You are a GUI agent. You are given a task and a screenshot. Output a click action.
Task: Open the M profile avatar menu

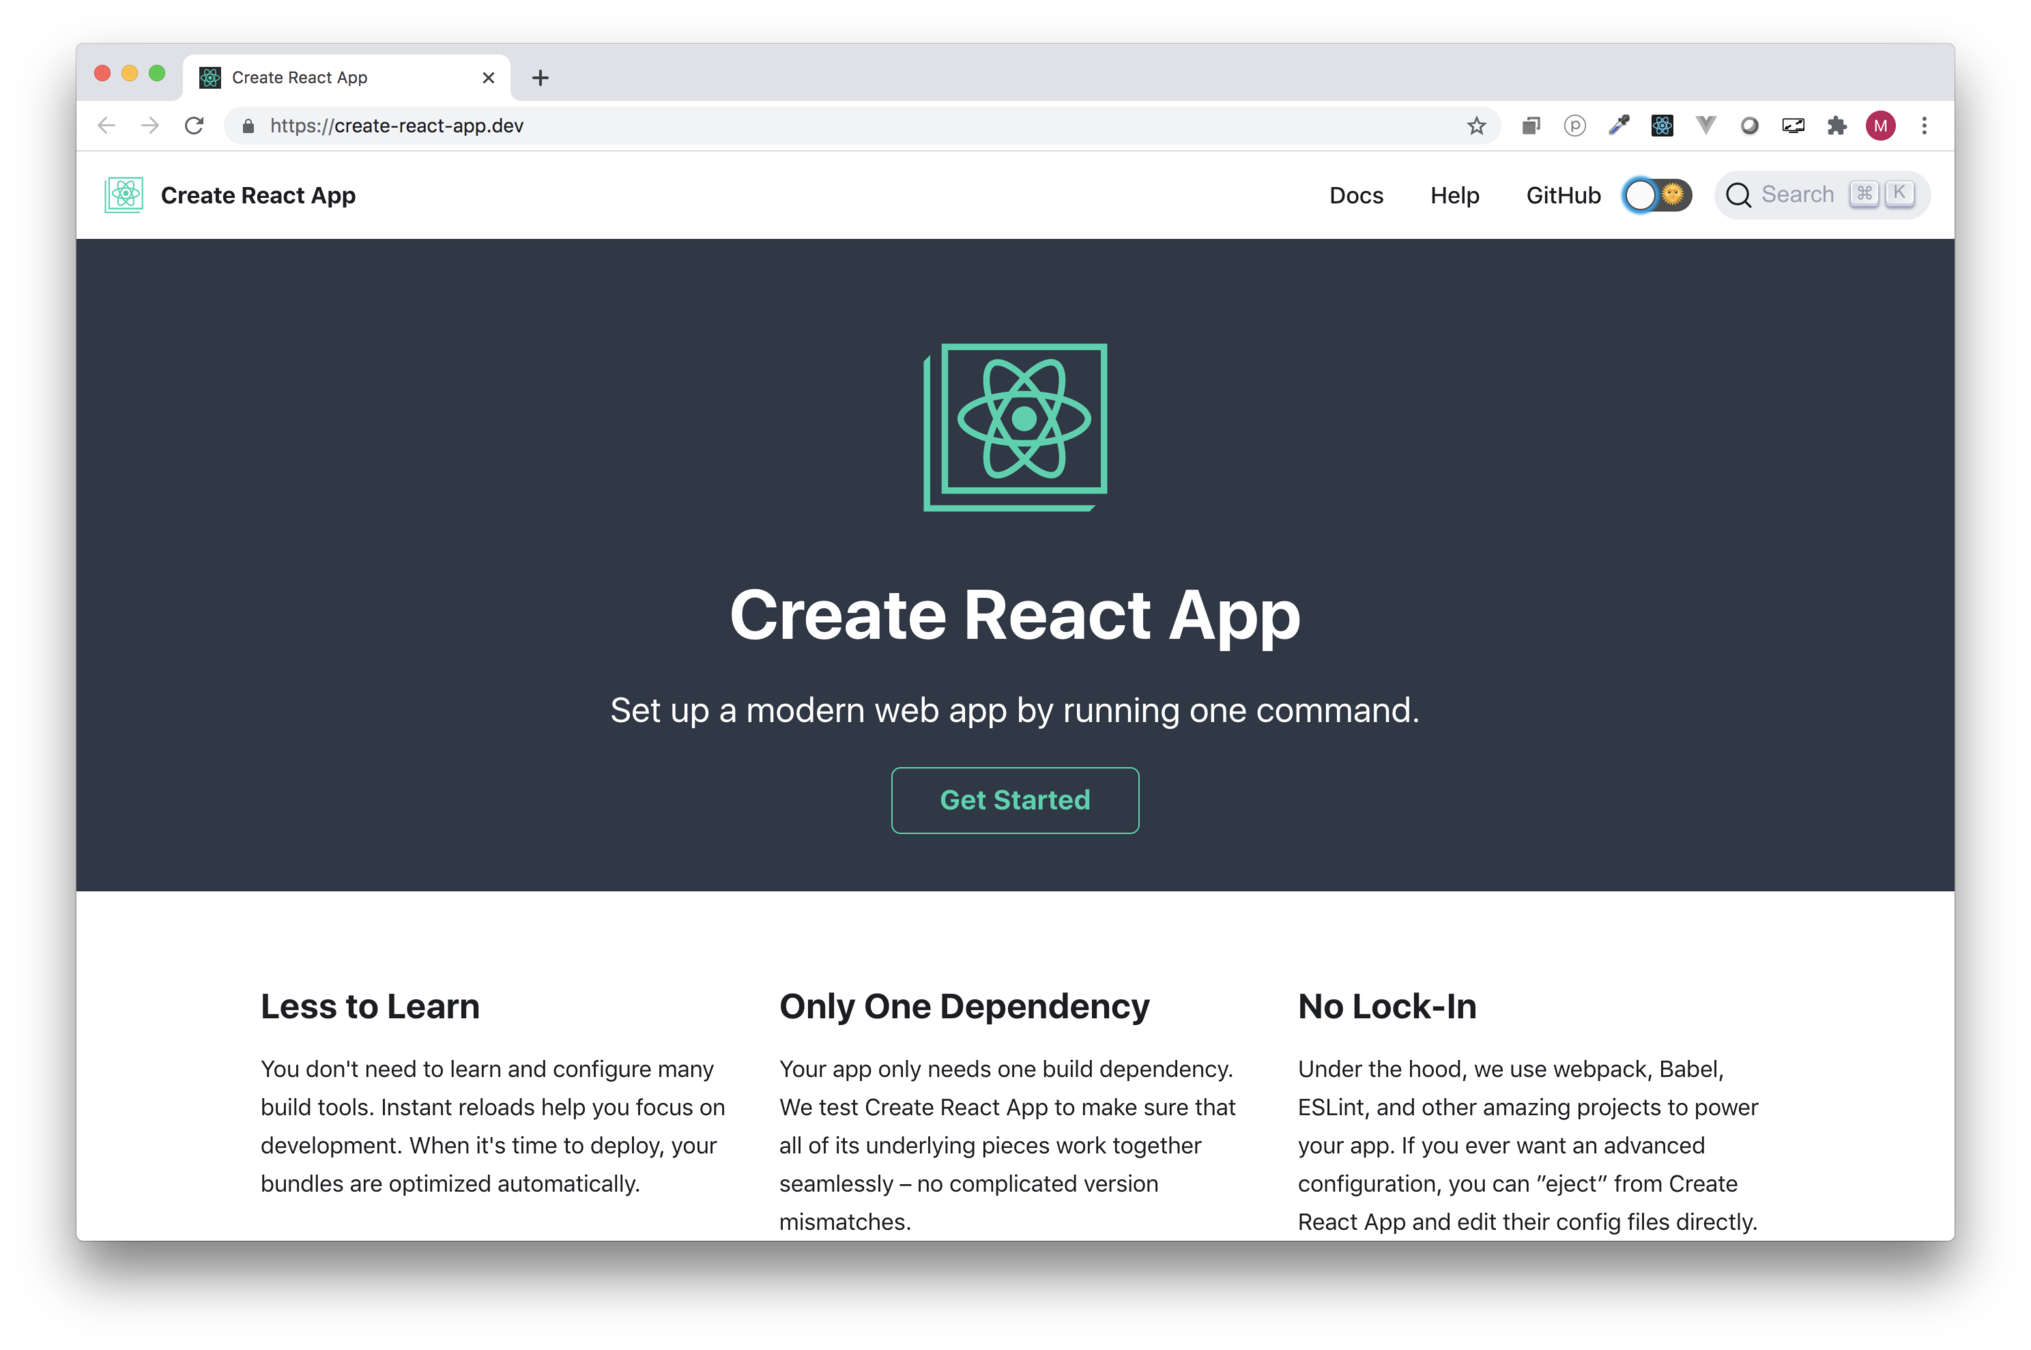point(1880,126)
